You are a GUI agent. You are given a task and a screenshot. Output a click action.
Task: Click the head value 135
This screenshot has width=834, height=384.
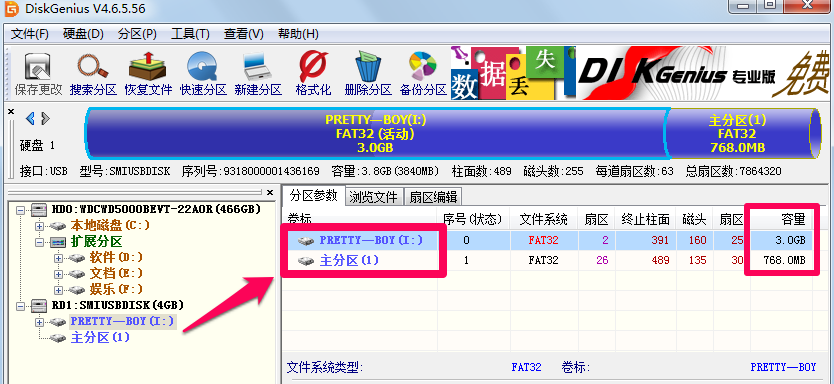click(x=697, y=261)
